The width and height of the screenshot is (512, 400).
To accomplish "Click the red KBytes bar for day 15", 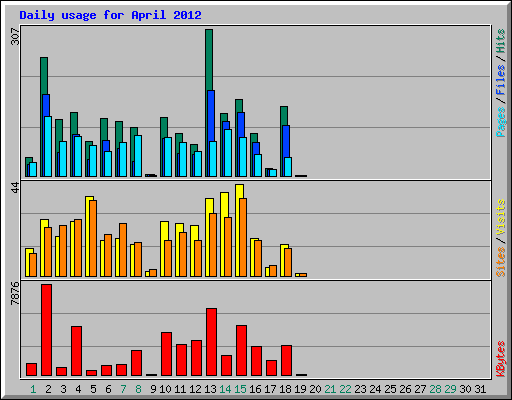I will pos(241,351).
